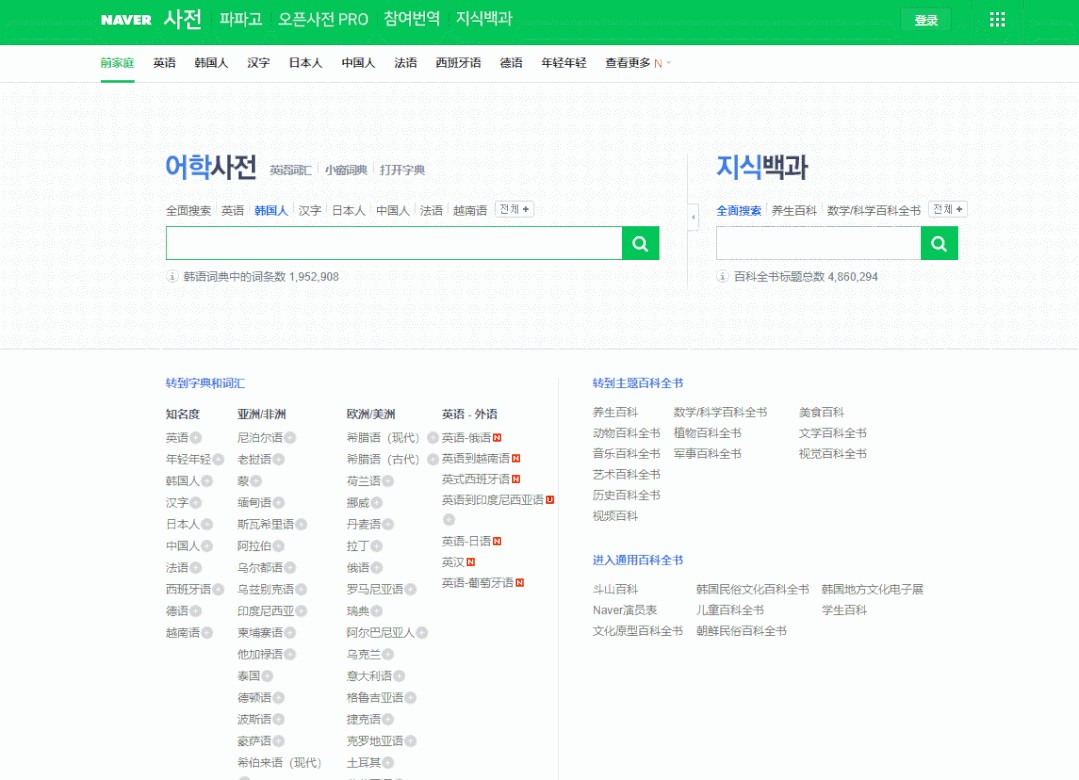Select the 파파고 item in top header

click(240, 20)
